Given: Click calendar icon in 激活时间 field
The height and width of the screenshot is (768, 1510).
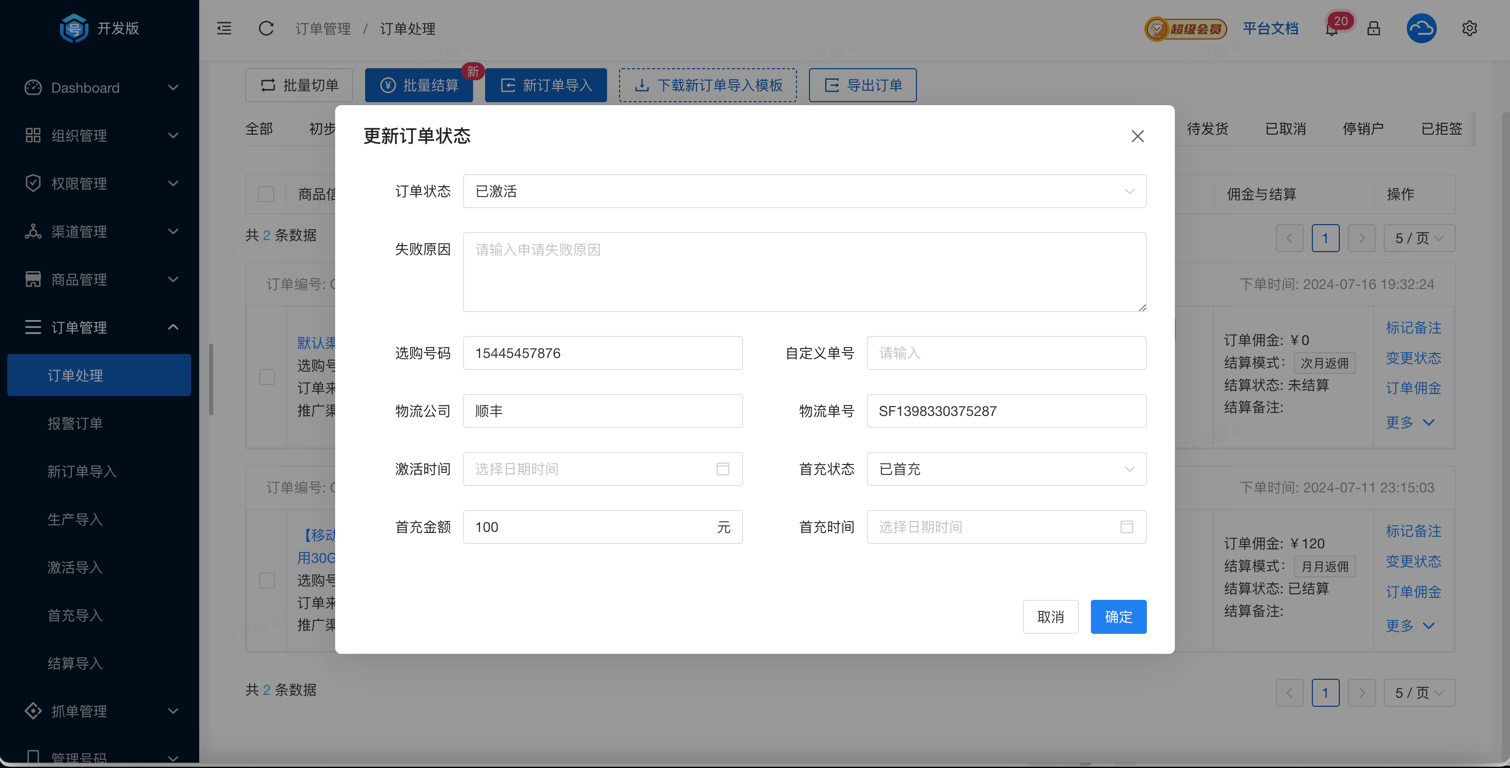Looking at the screenshot, I should (x=723, y=469).
